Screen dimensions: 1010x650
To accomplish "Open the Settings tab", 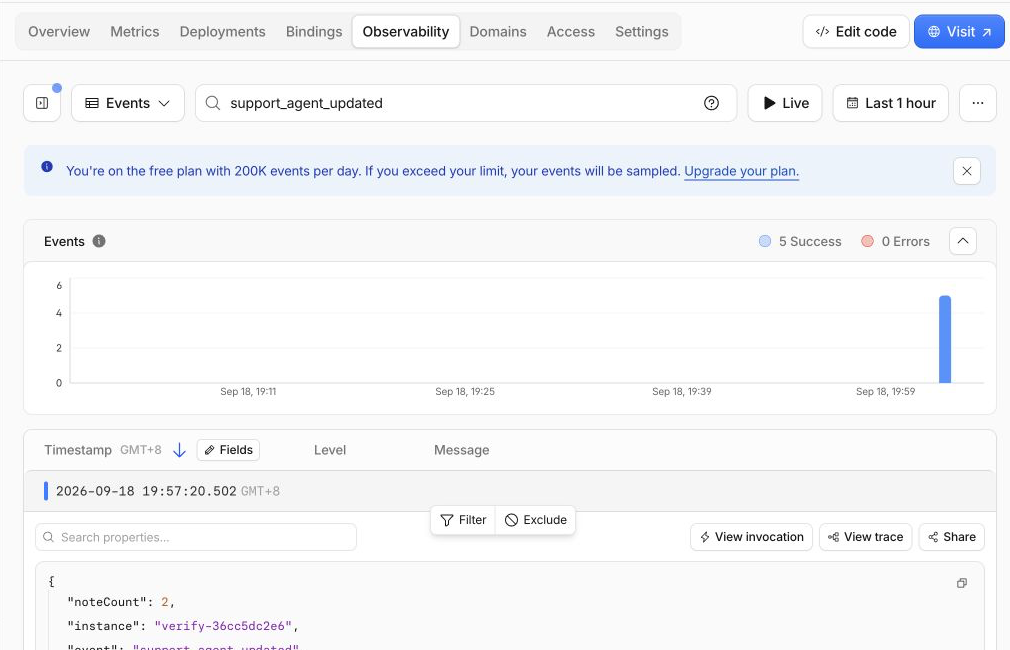I will (x=642, y=32).
